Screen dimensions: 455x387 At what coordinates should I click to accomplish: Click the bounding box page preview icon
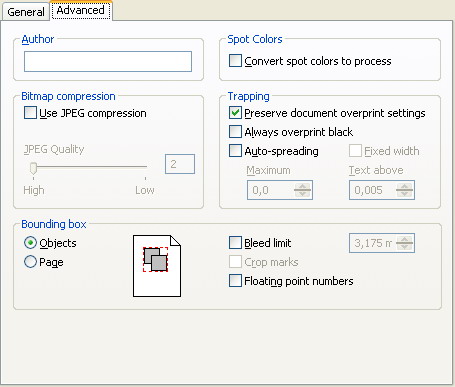tap(157, 266)
